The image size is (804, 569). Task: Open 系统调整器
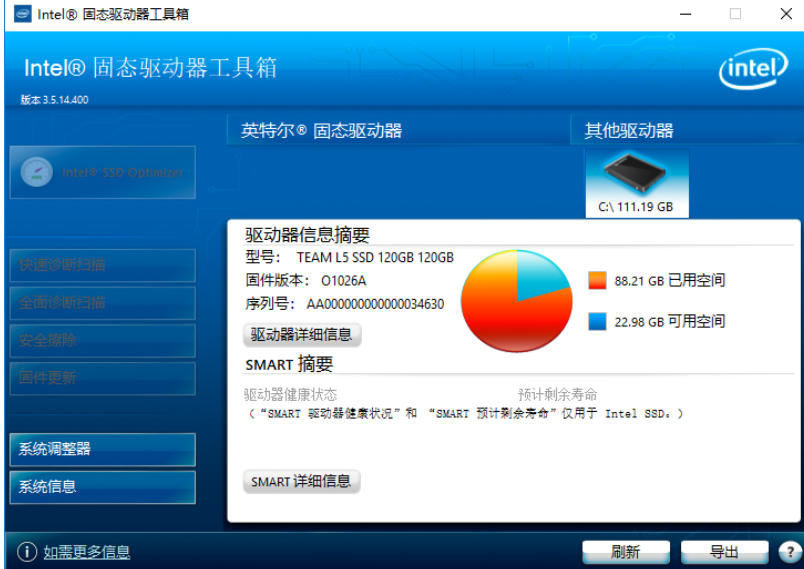point(103,449)
